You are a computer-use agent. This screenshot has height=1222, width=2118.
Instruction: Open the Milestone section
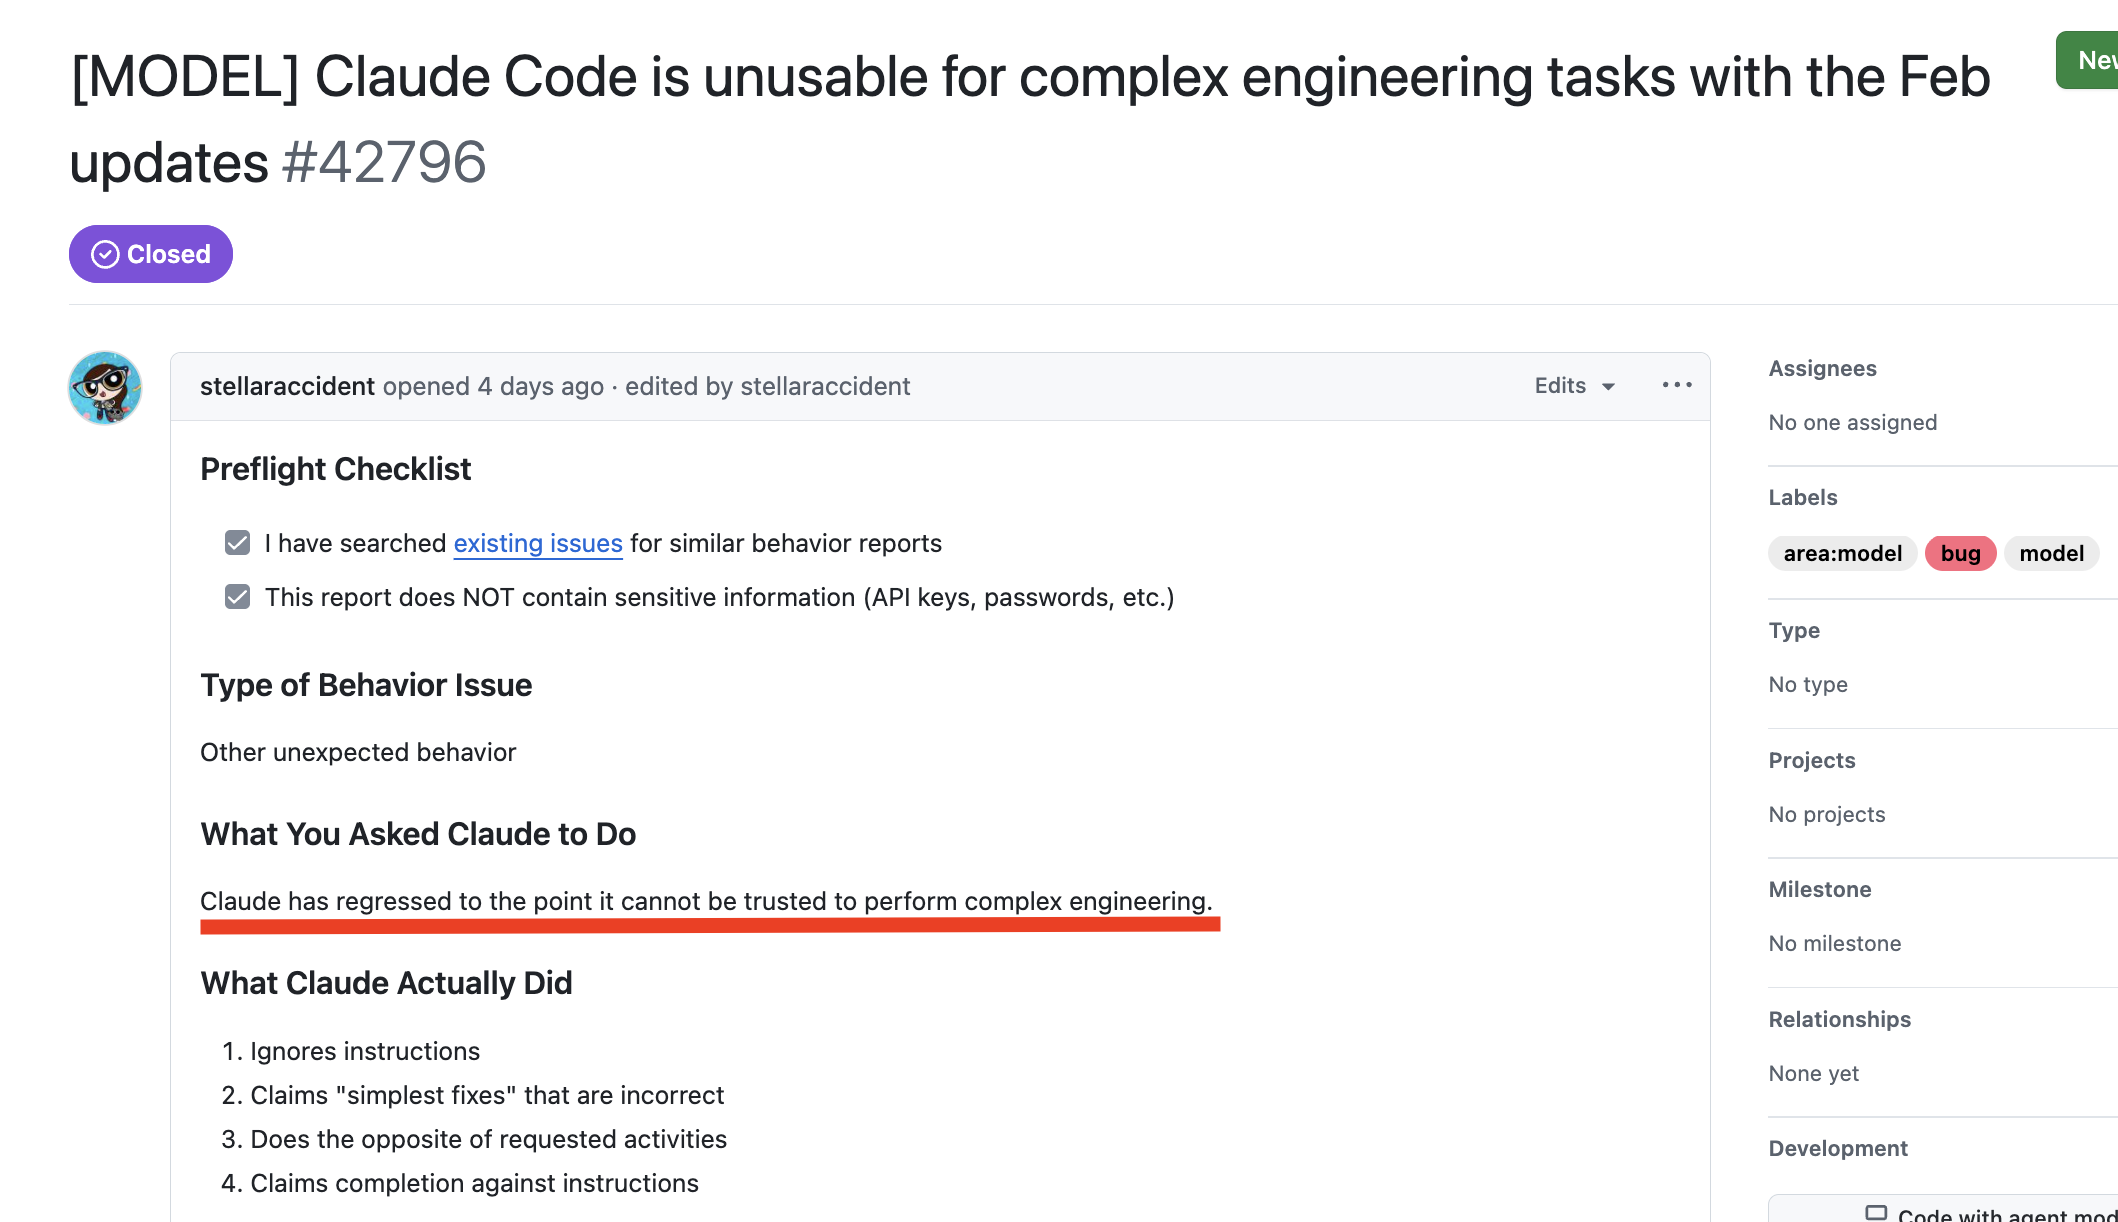[x=1819, y=890]
